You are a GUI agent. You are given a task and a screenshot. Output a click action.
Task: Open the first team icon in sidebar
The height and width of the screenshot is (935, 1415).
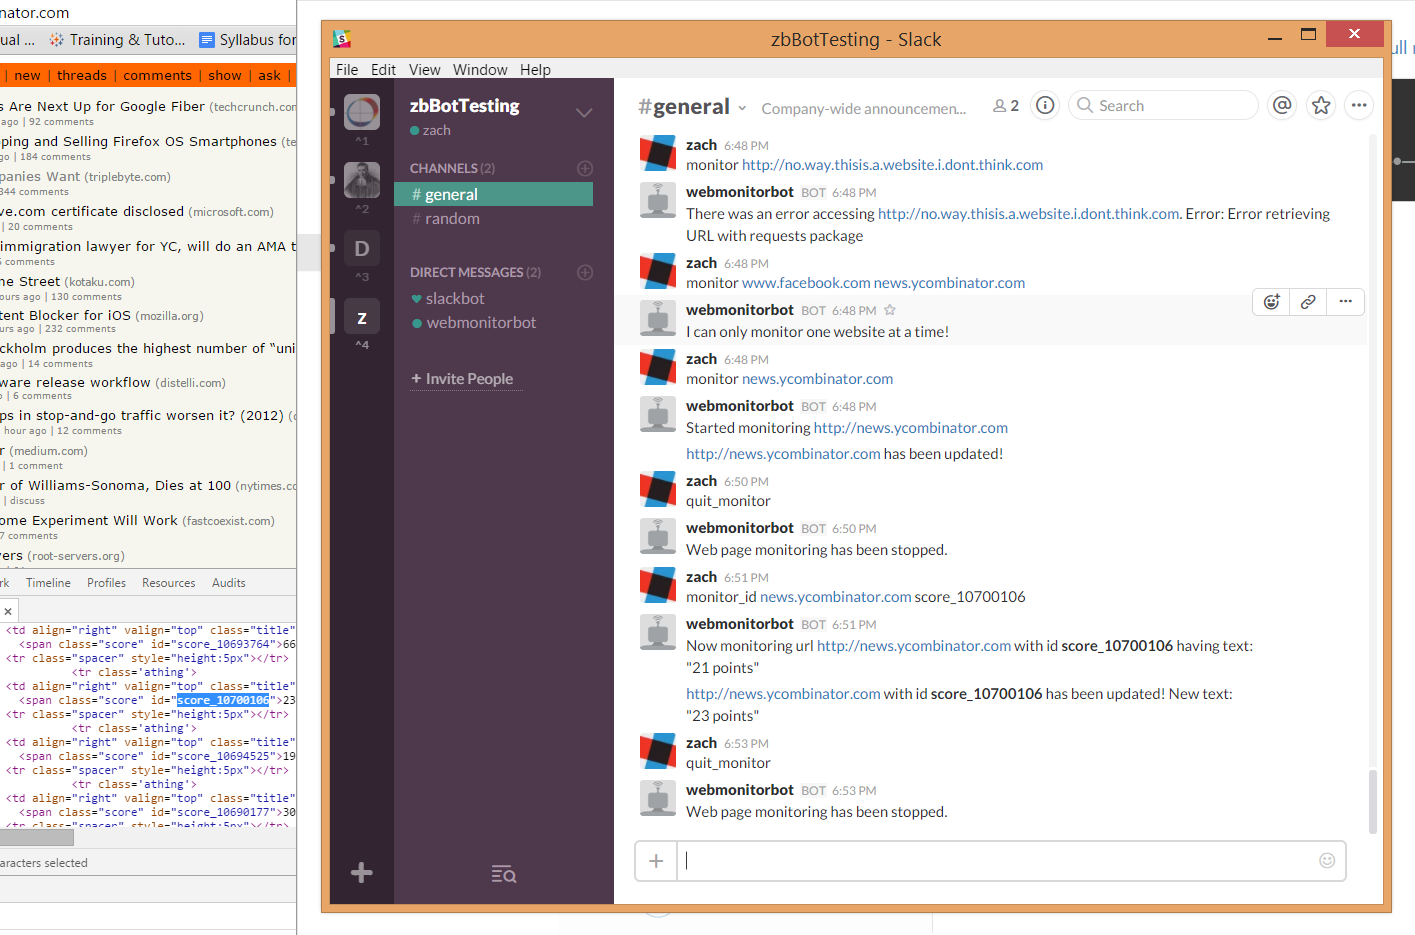coord(362,112)
